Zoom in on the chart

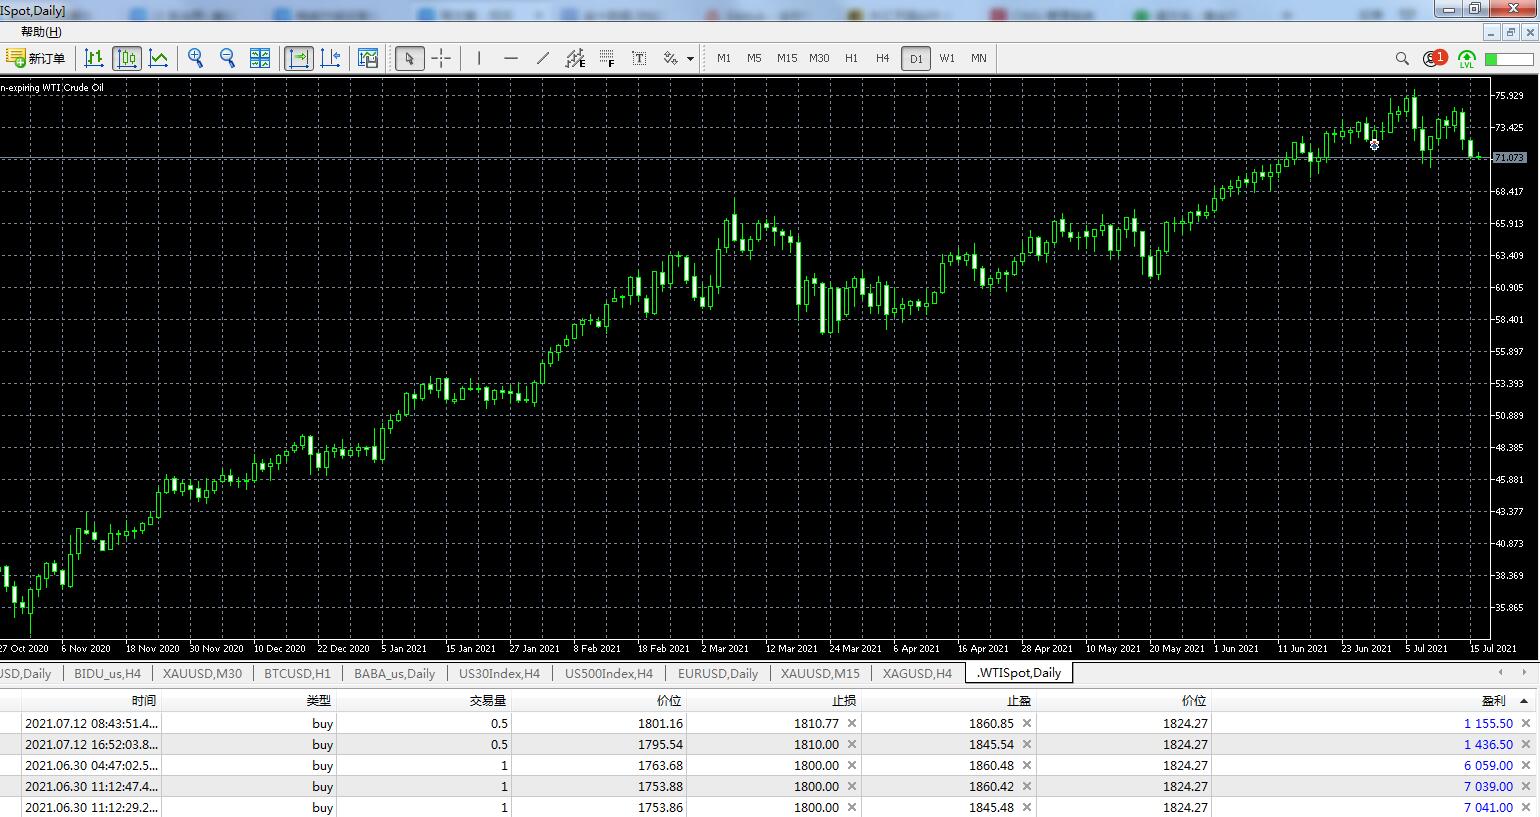click(196, 58)
